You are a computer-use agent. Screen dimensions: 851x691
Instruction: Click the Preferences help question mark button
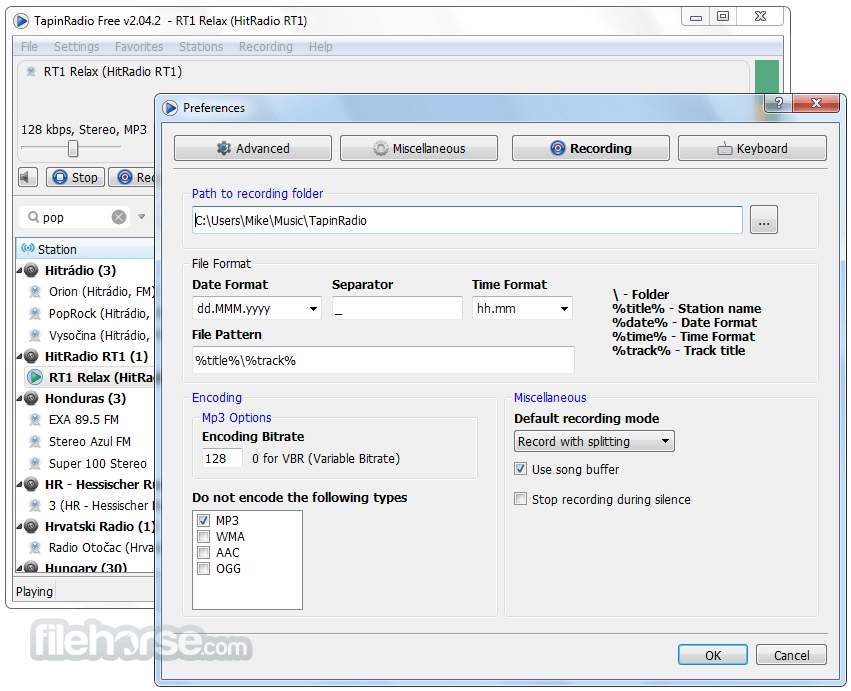[x=778, y=103]
